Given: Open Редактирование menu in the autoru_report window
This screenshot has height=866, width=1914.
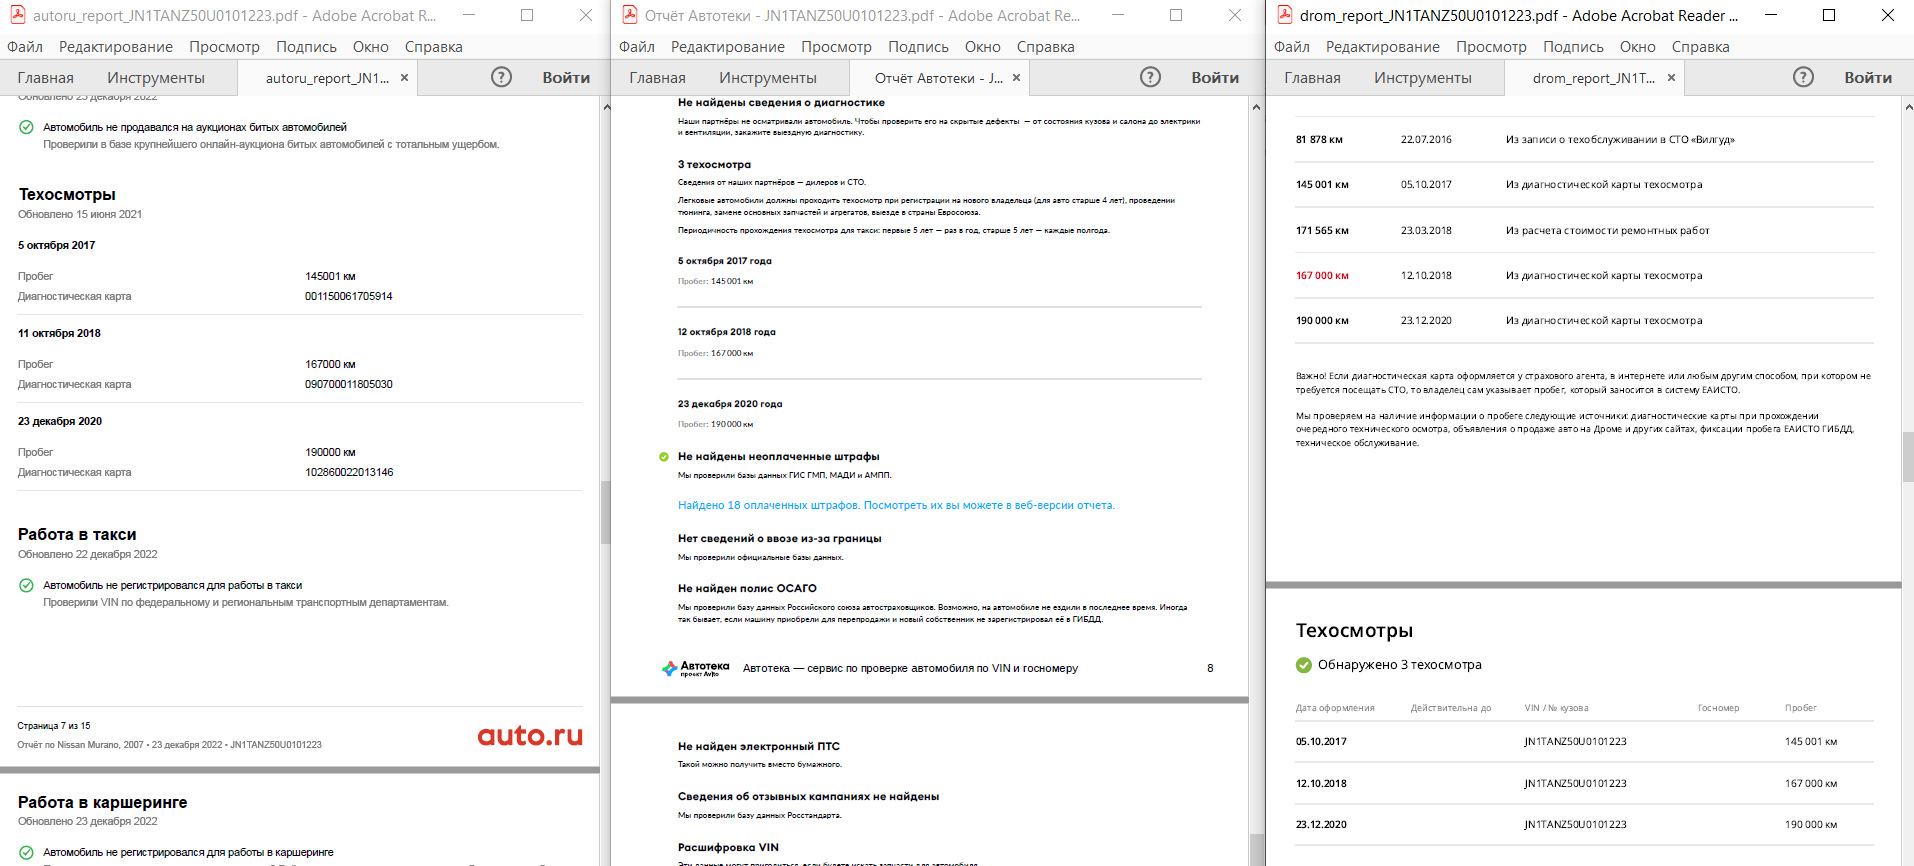Looking at the screenshot, I should 116,47.
